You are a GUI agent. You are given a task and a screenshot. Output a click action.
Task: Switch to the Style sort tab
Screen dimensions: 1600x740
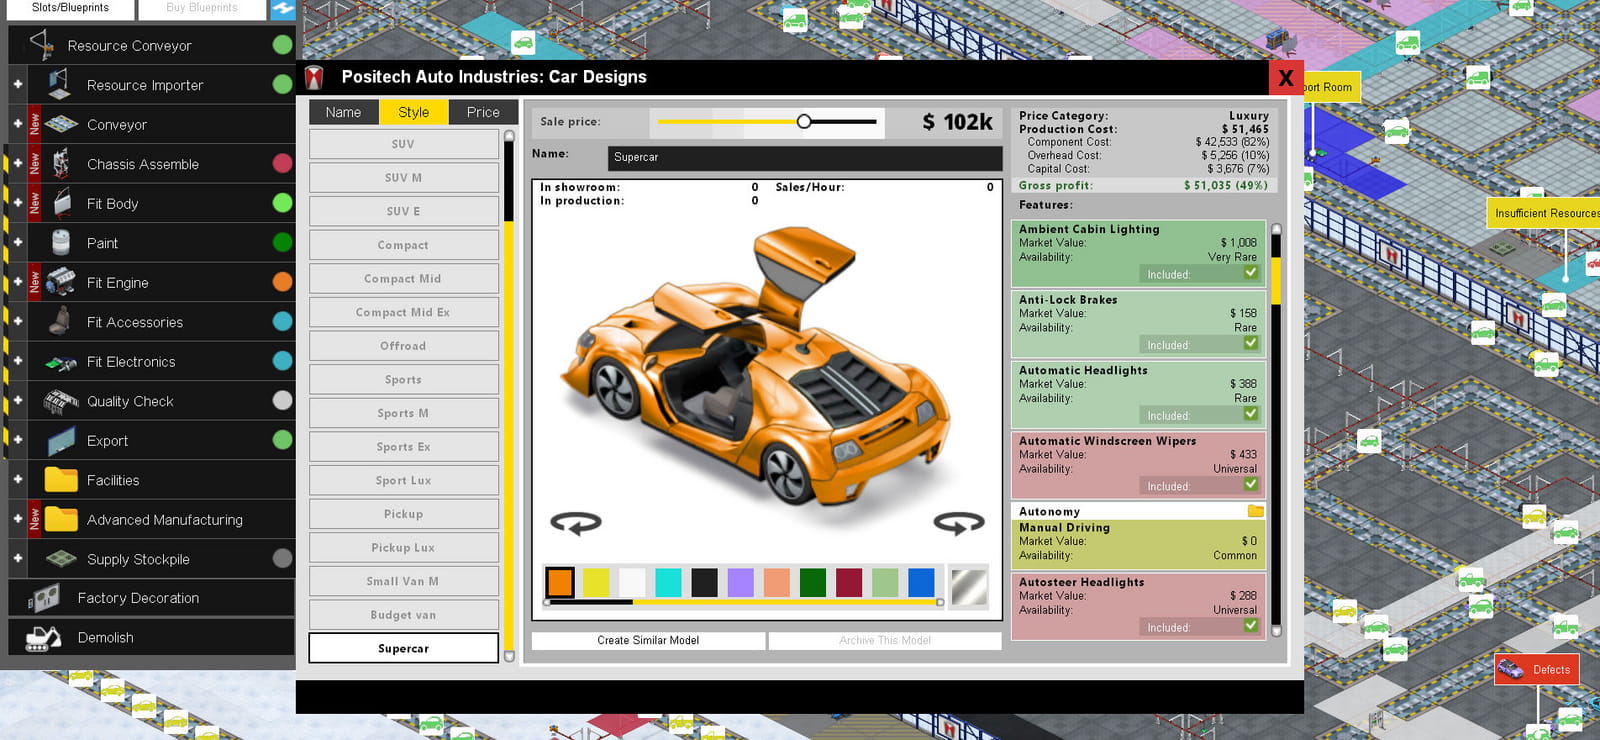coord(413,112)
